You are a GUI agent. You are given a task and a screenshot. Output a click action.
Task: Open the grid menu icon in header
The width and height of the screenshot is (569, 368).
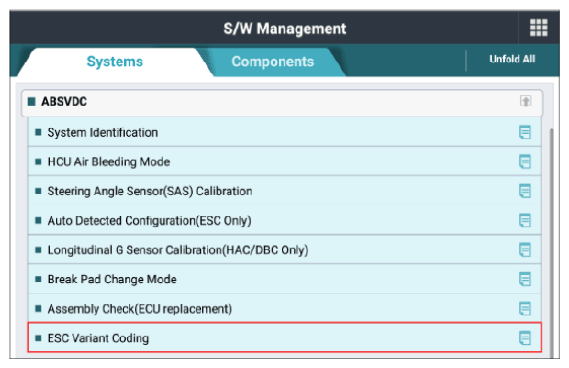pyautogui.click(x=539, y=28)
